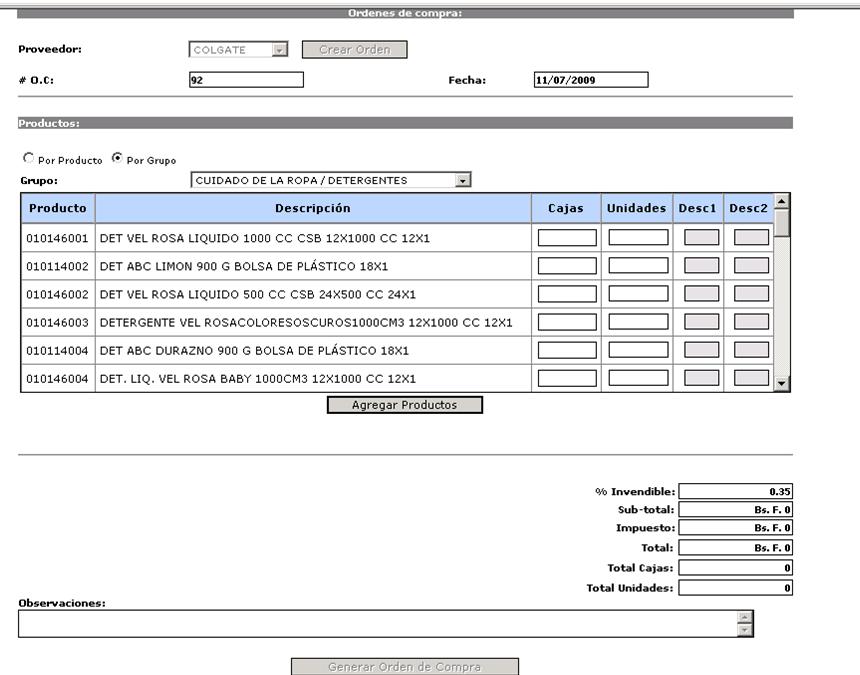Click the Producto column header
The image size is (860, 675).
[58, 208]
